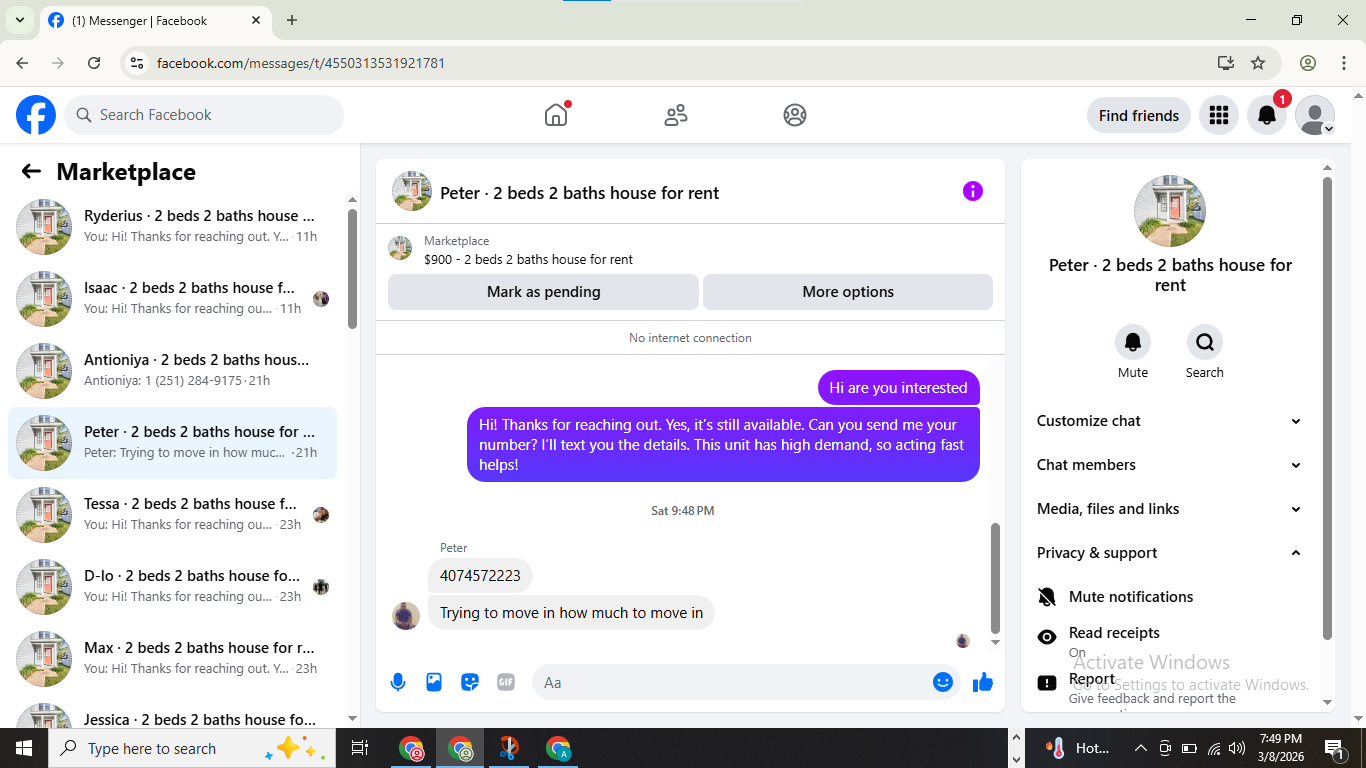Screen dimensions: 1366x768
Task: Click the Facebook logo icon
Action: 36,115
